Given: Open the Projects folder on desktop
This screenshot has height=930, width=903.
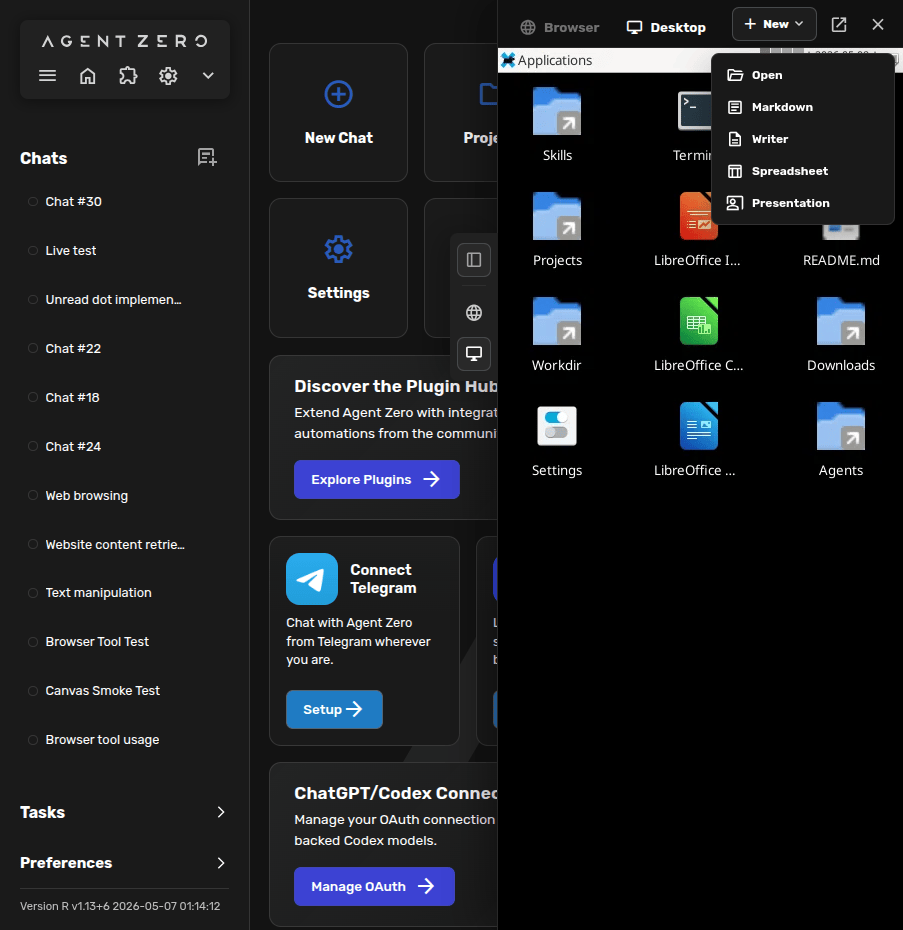Looking at the screenshot, I should (x=557, y=216).
